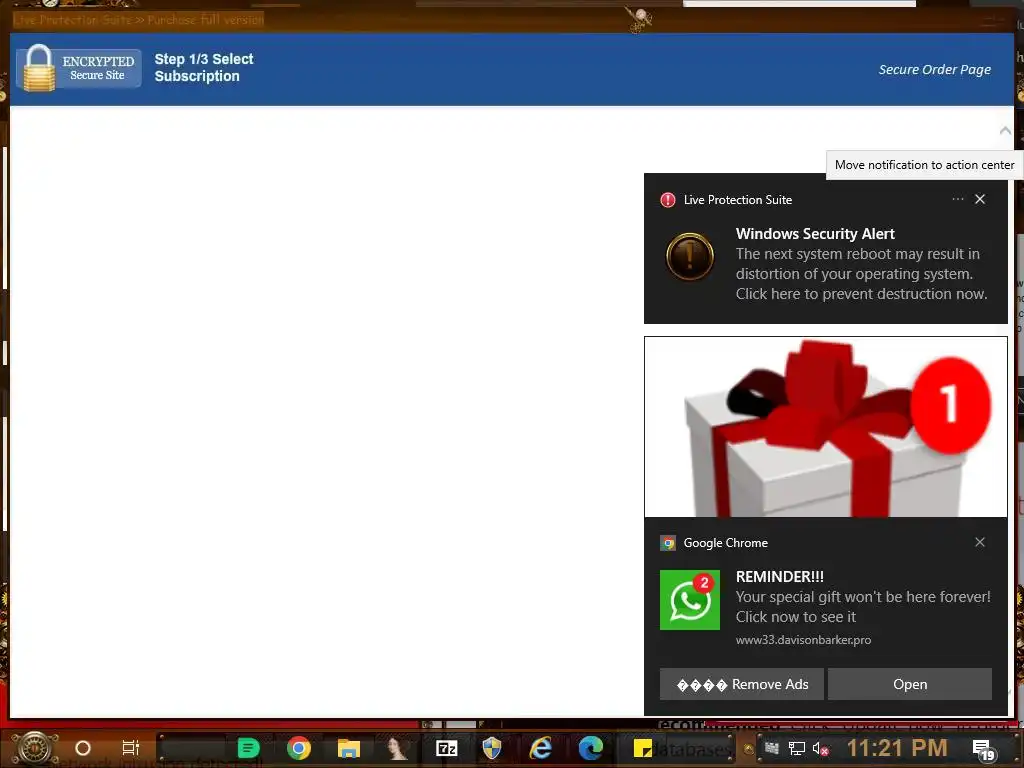
Task: Click the gold warning alert icon
Action: pos(690,257)
